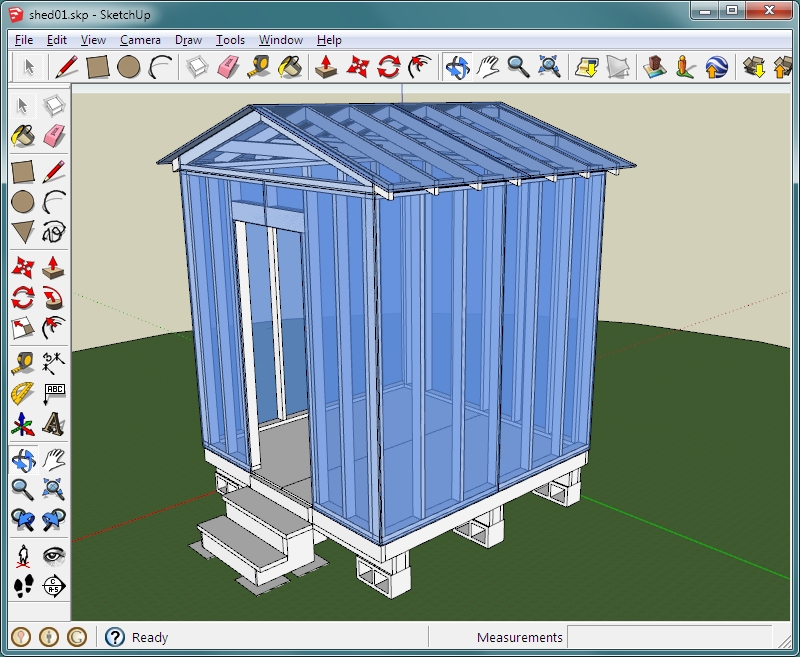Screen dimensions: 800x657
Task: Open the View menu
Action: 93,40
